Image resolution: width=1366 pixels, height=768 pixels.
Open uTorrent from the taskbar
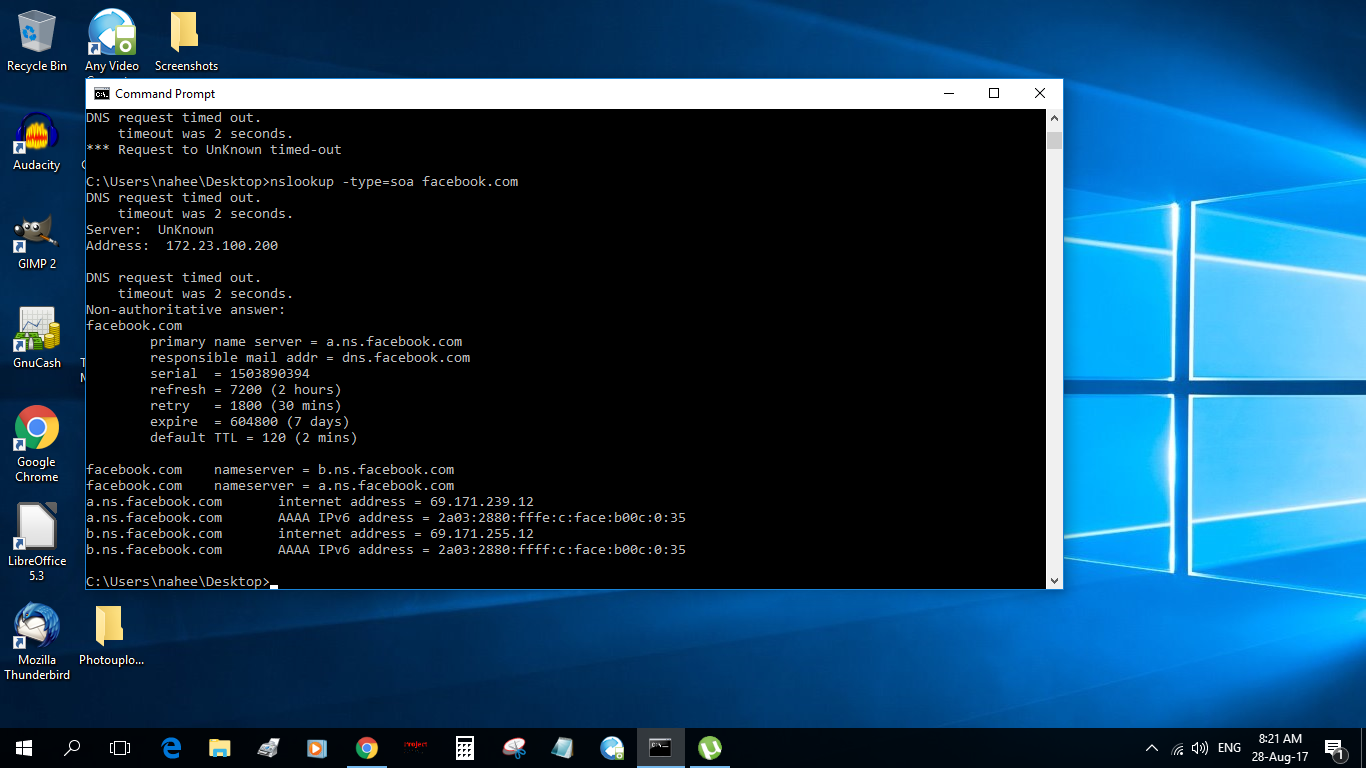point(709,748)
